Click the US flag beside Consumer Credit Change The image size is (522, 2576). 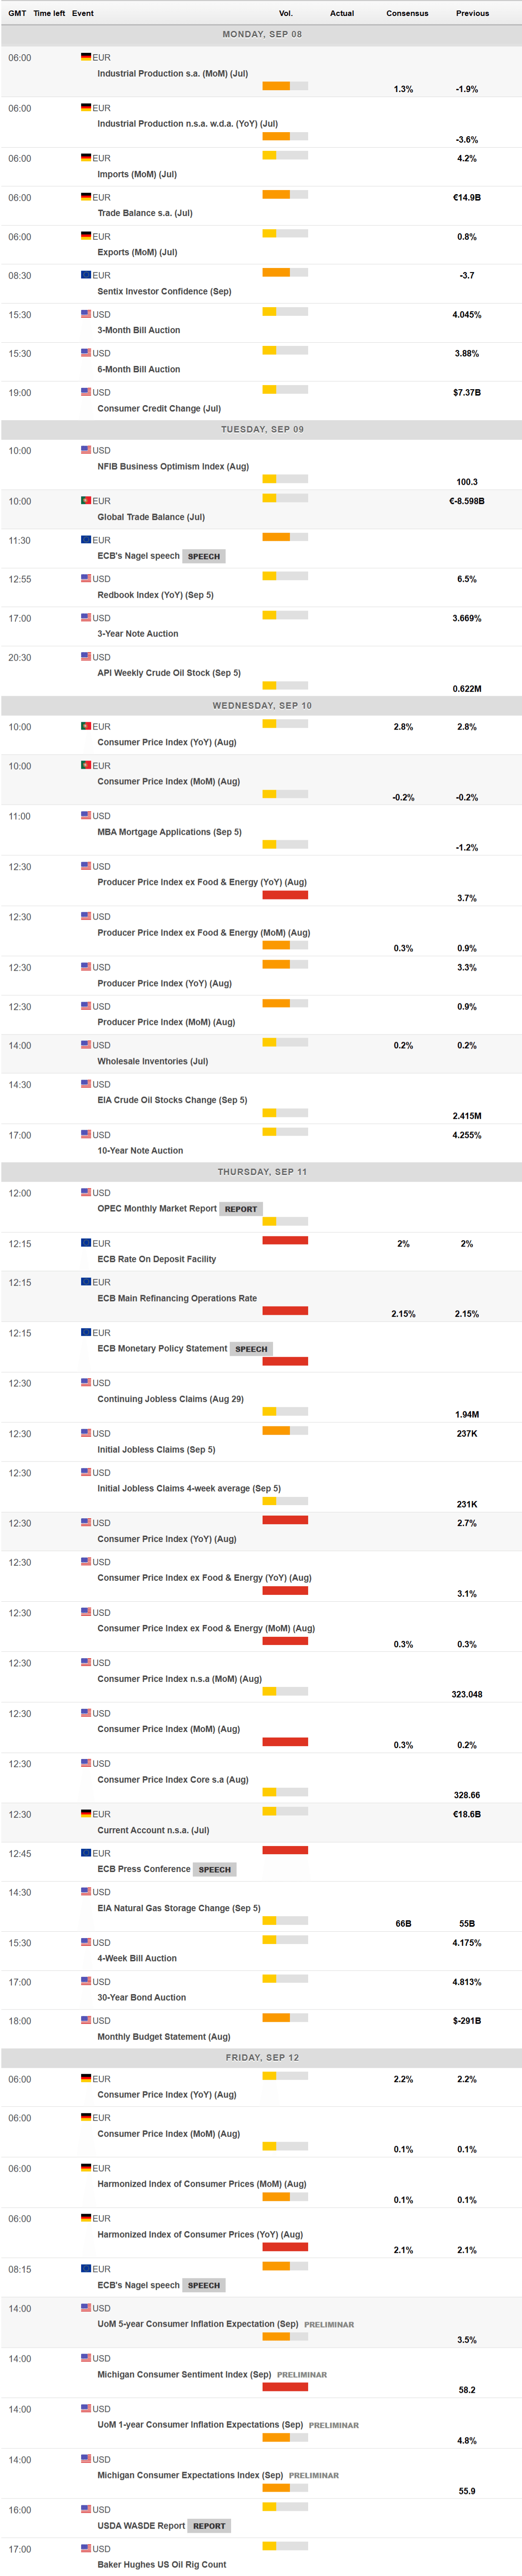[x=86, y=392]
